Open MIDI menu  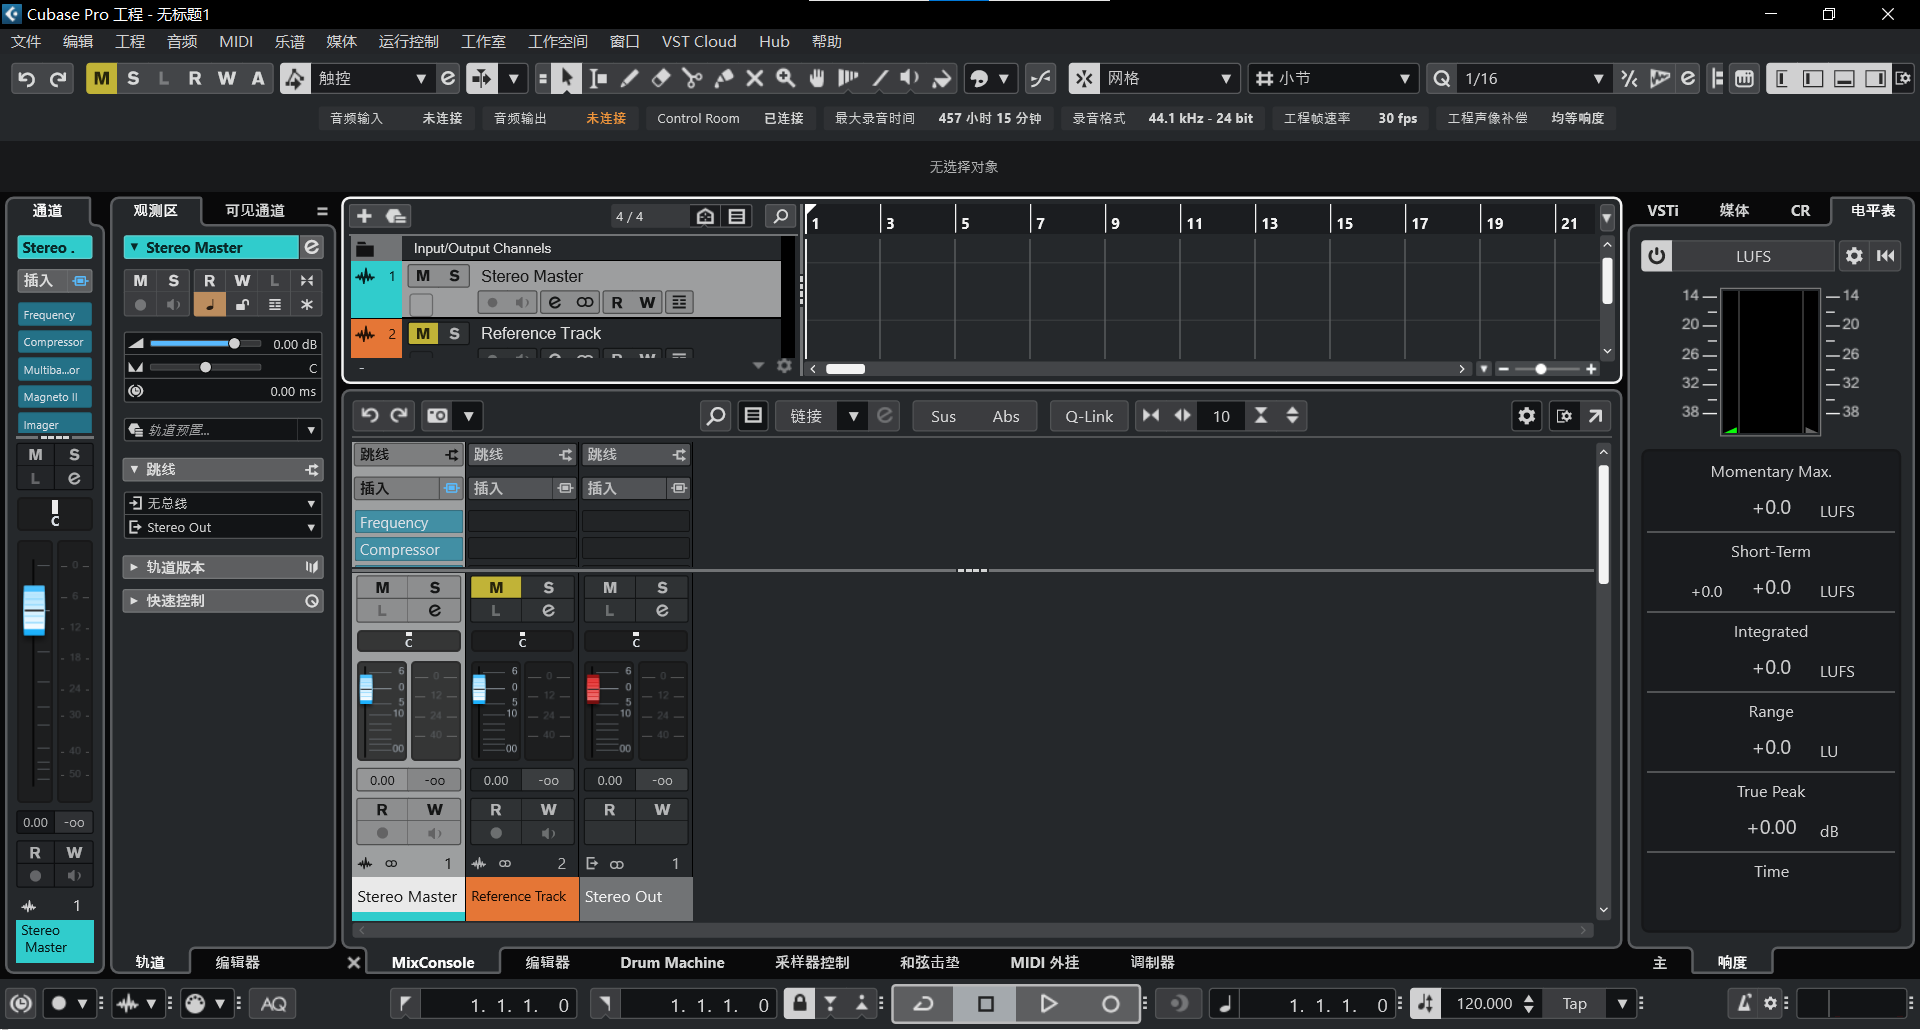pos(236,41)
